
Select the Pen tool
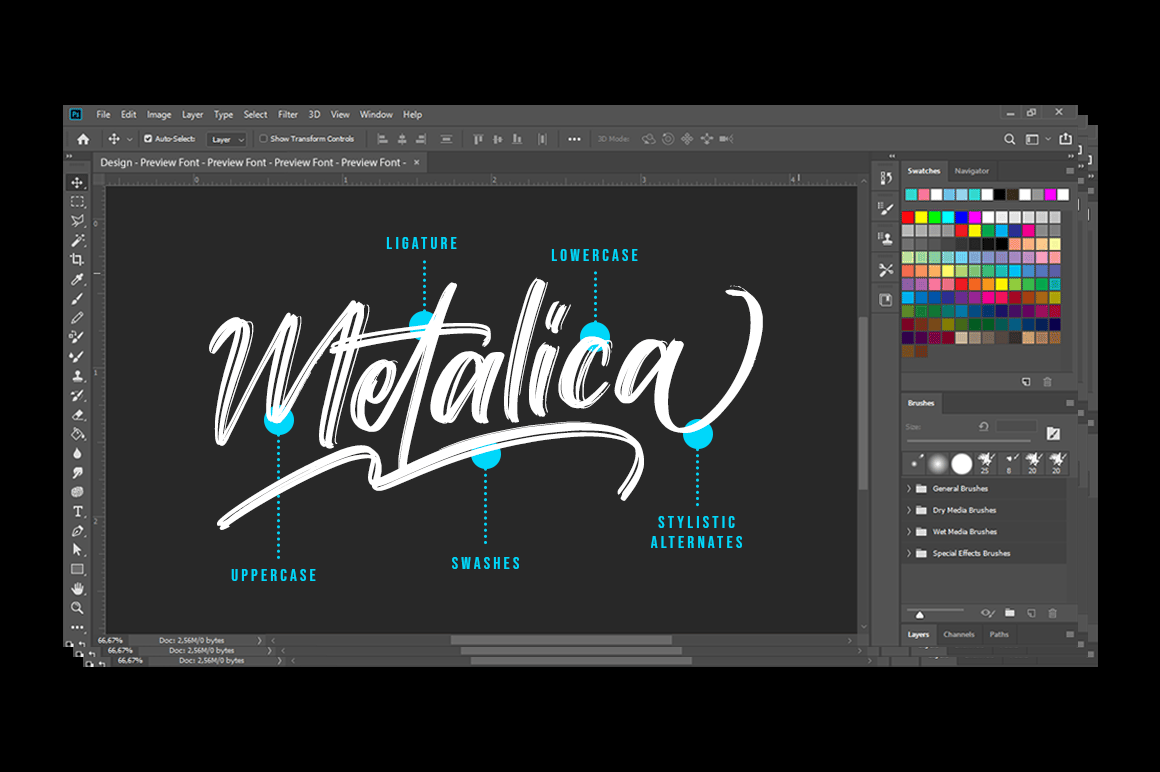(77, 531)
